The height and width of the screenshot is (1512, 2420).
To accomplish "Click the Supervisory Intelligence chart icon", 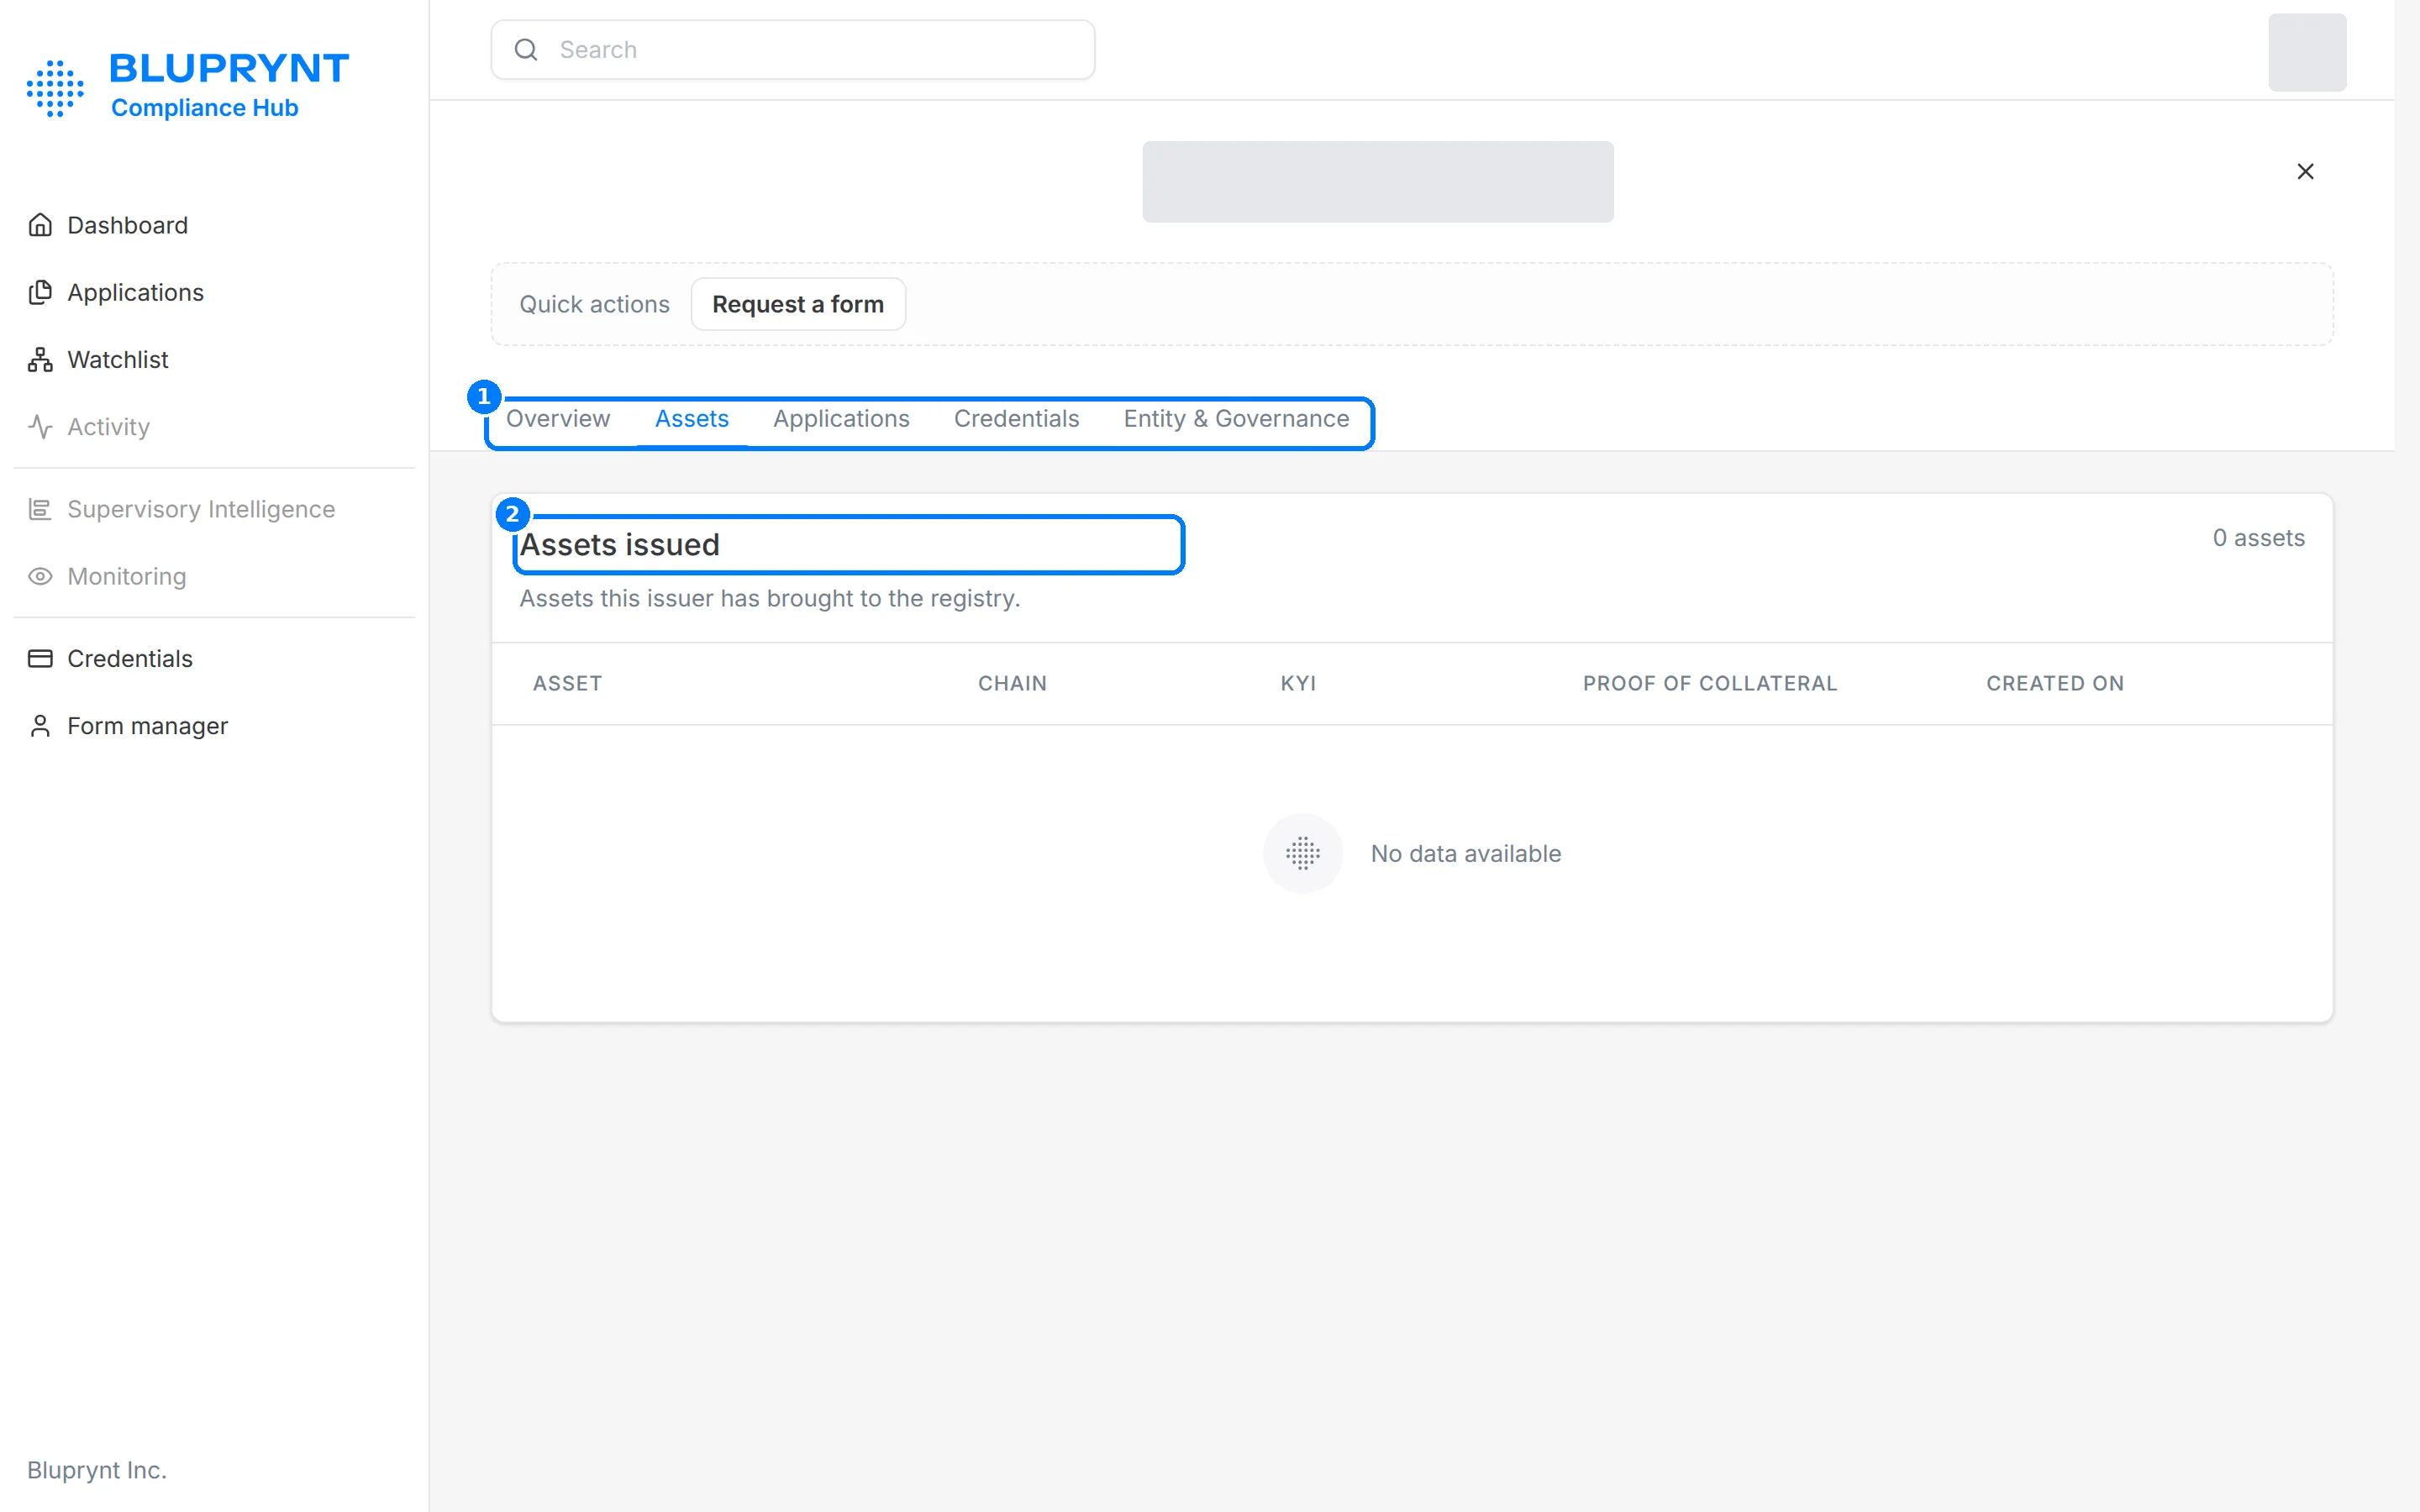I will 40,509.
